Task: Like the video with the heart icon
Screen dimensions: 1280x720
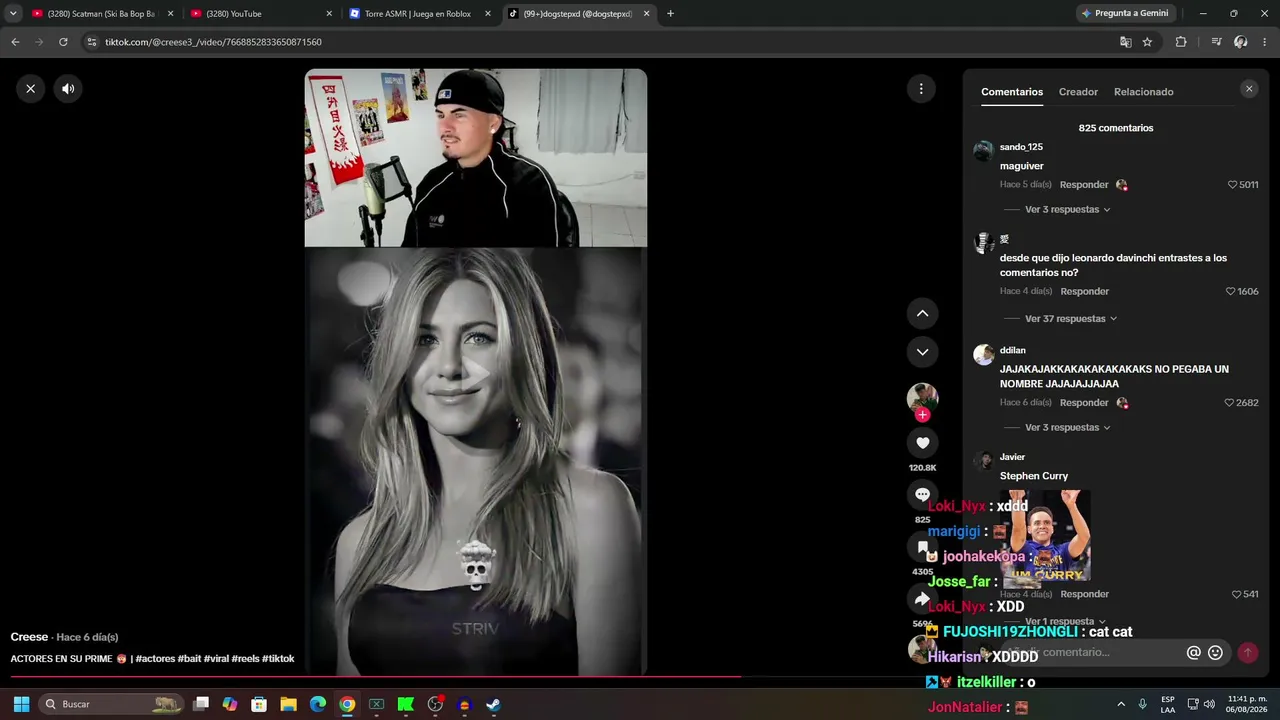Action: 922,443
